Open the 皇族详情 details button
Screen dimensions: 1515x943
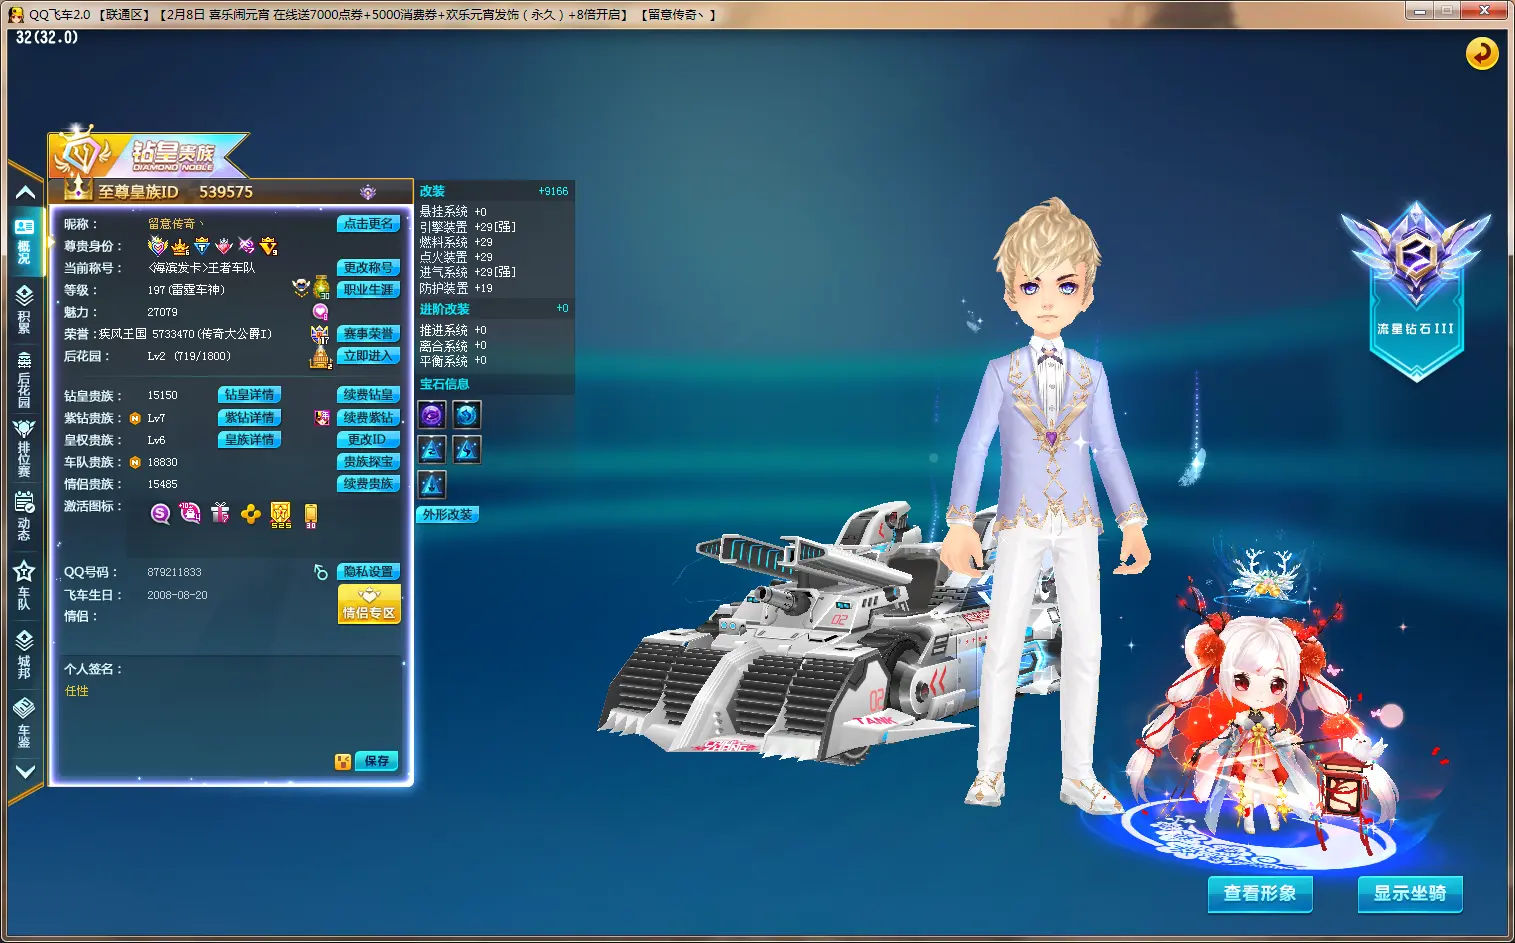[x=249, y=439]
